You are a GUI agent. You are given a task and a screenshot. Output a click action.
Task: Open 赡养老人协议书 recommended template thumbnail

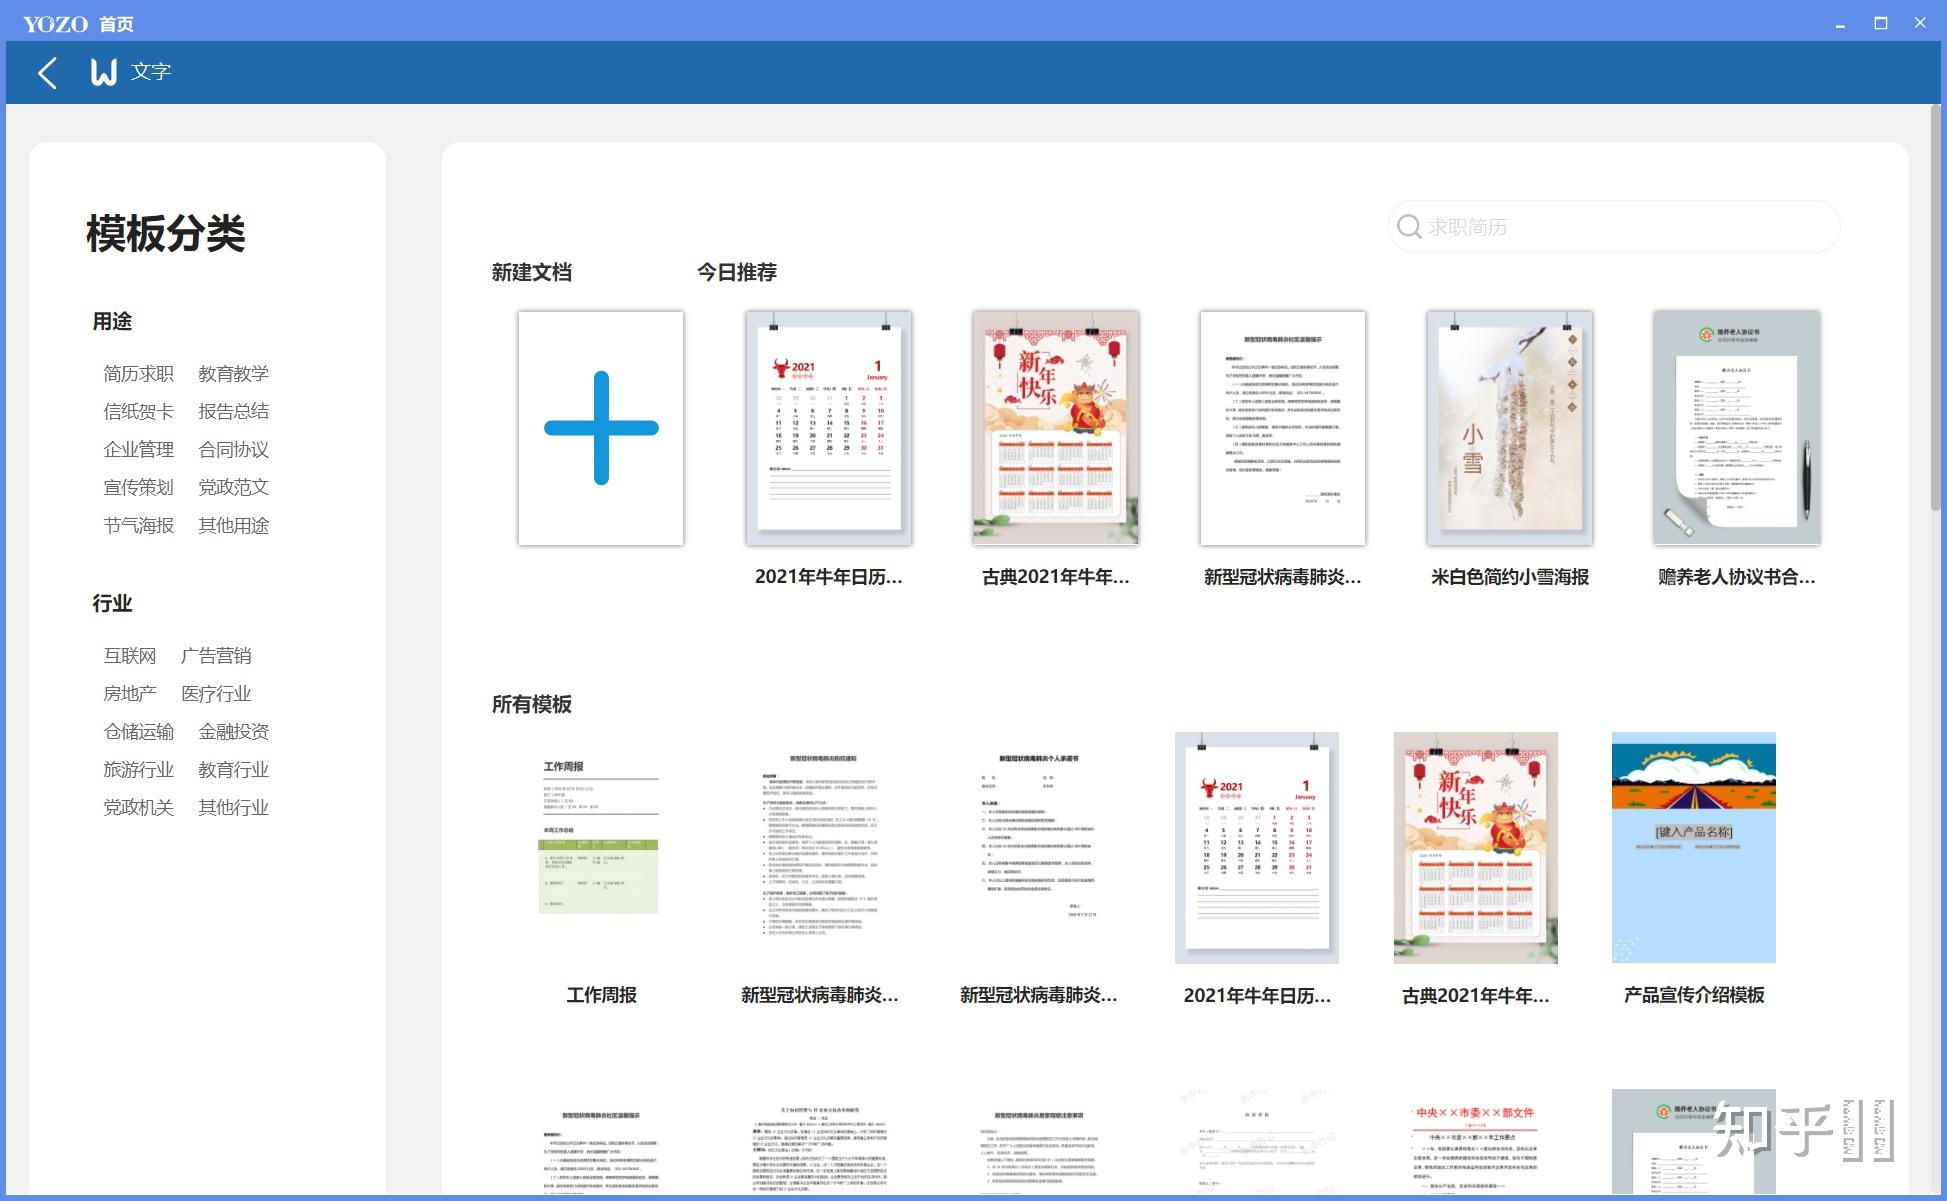pyautogui.click(x=1736, y=428)
